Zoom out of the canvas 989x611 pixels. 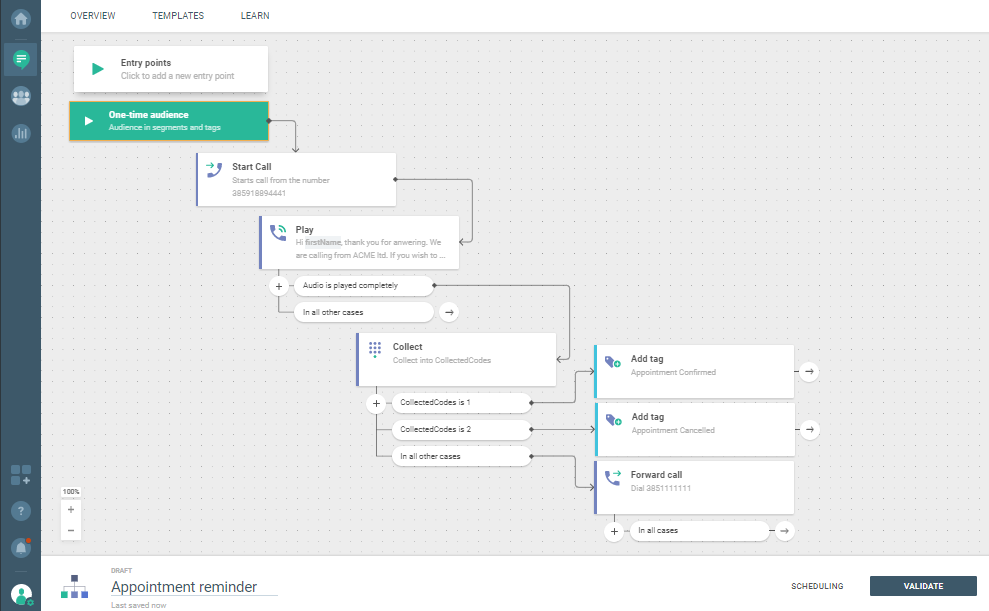pos(71,530)
